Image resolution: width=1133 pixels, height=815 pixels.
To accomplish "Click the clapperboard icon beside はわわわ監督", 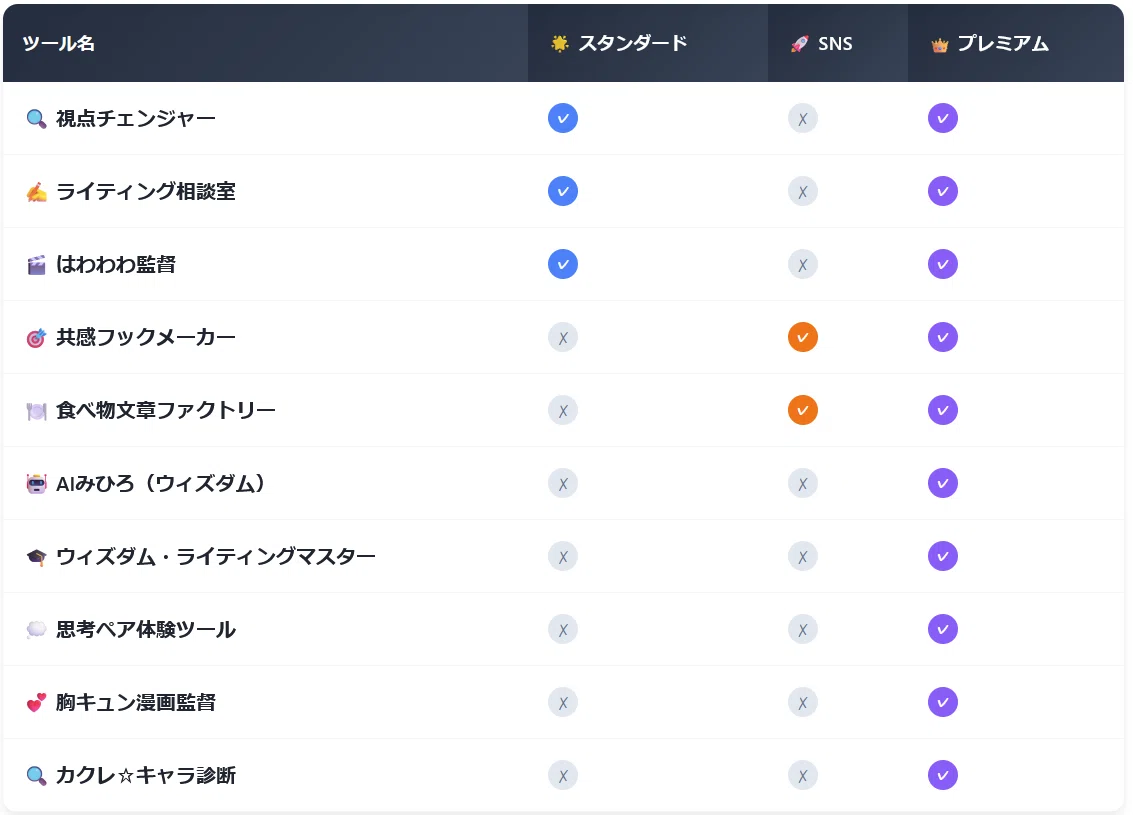I will [x=36, y=264].
